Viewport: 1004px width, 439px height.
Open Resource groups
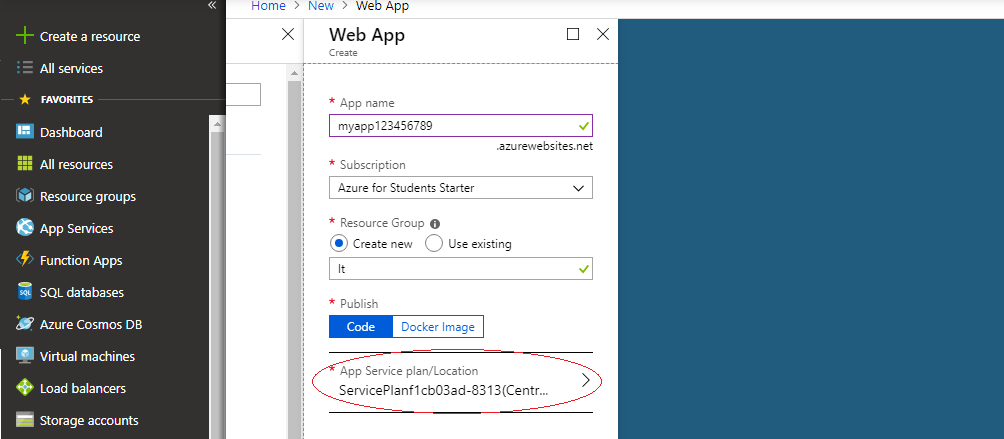pos(88,196)
